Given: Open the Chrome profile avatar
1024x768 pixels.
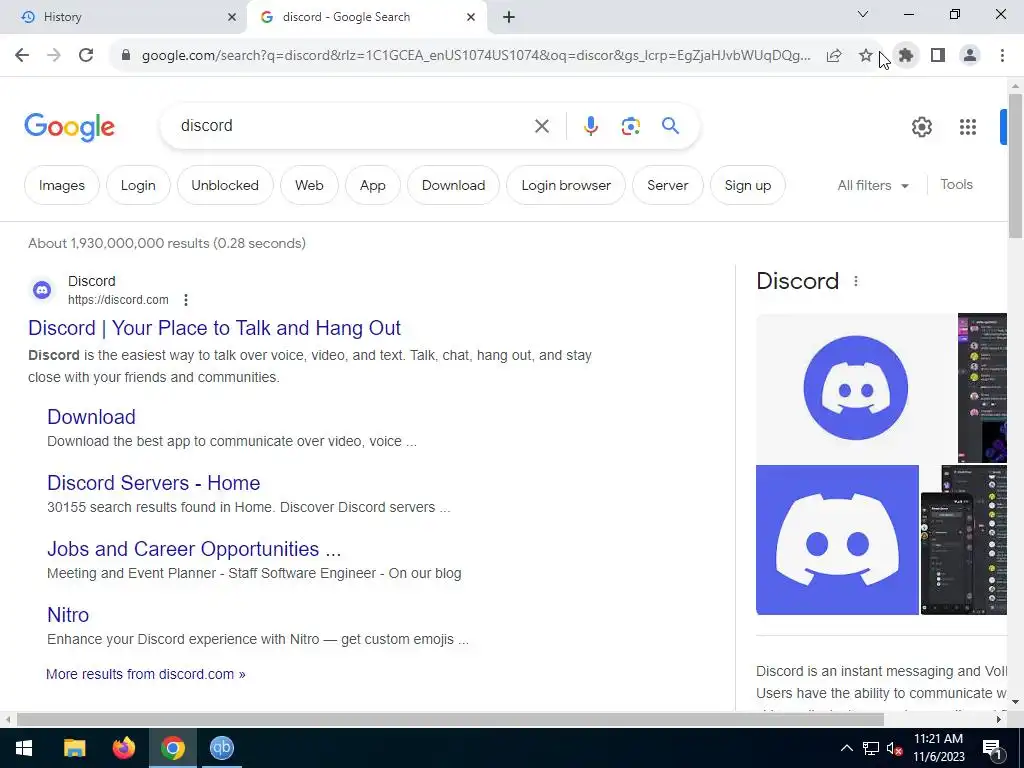Looking at the screenshot, I should tap(970, 56).
